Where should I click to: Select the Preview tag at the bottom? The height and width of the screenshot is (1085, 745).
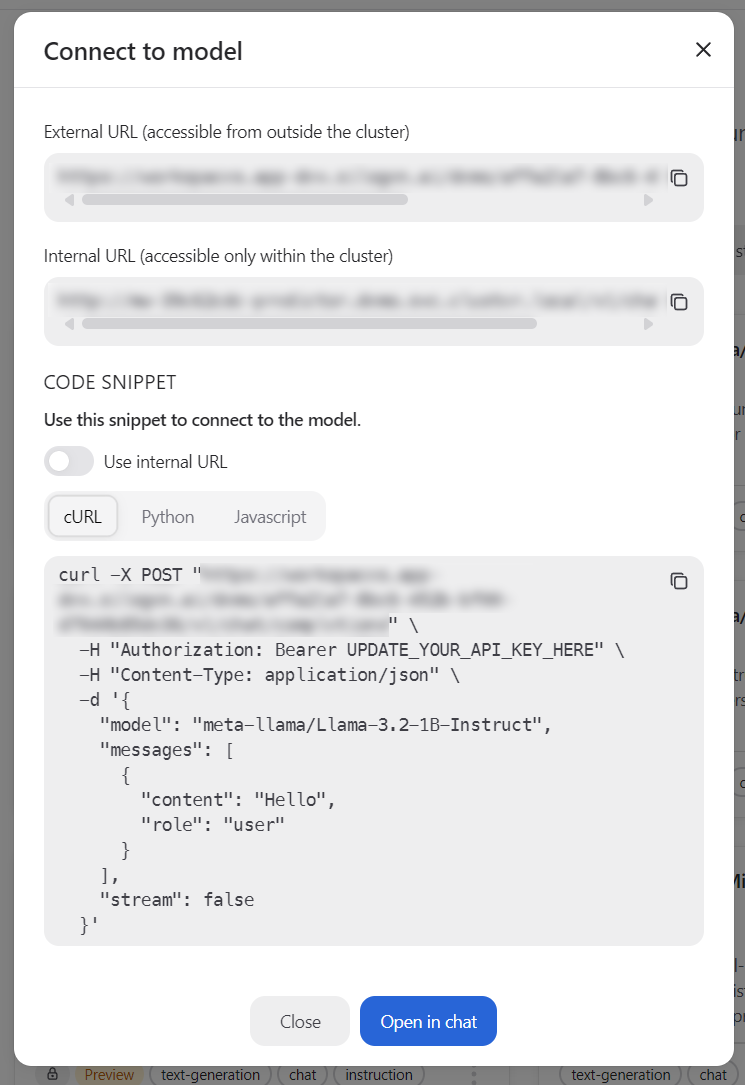pyautogui.click(x=110, y=1074)
